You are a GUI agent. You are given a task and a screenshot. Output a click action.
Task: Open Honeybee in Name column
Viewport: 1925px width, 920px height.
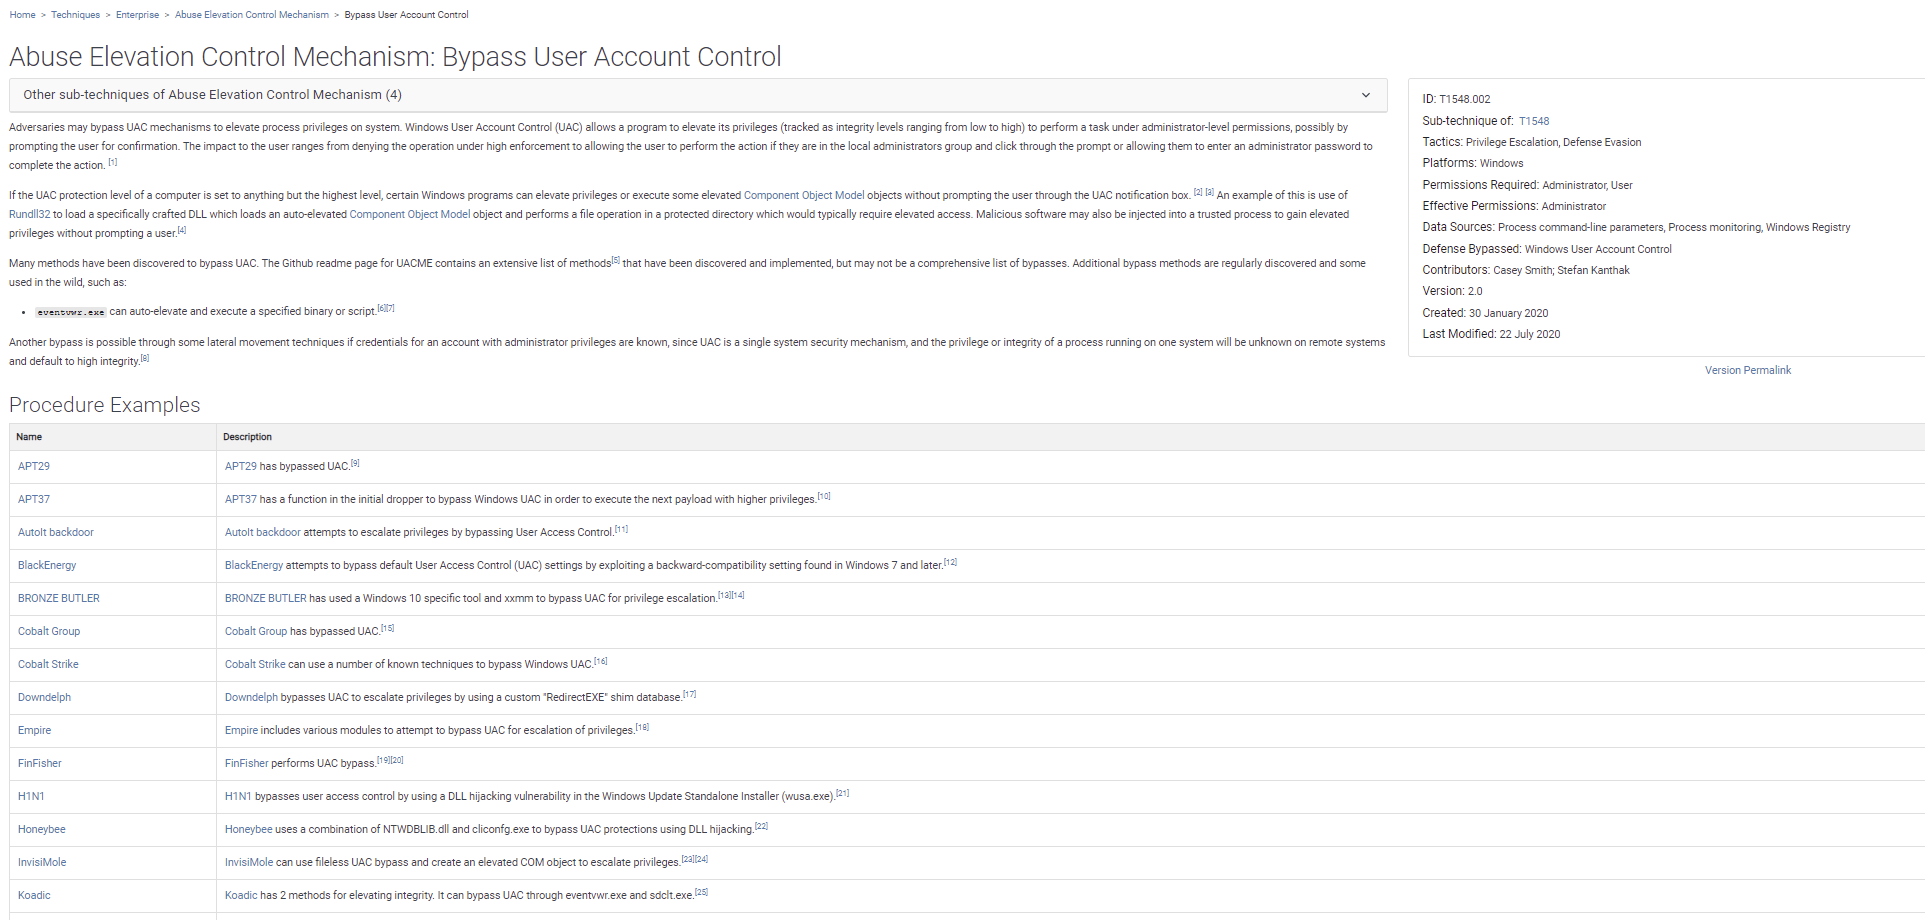(42, 829)
